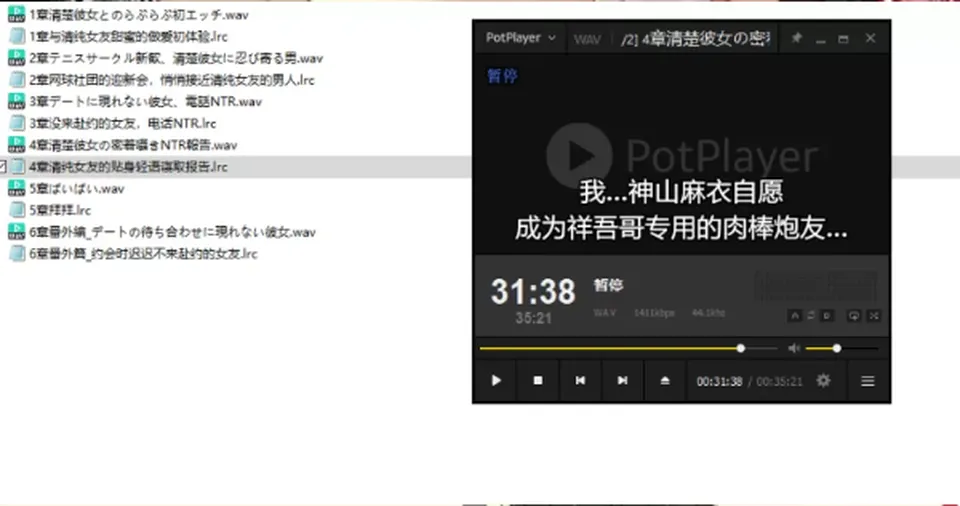Click the highlighted 4章 .lrc file icon
The width and height of the screenshot is (960, 506).
coord(17,167)
